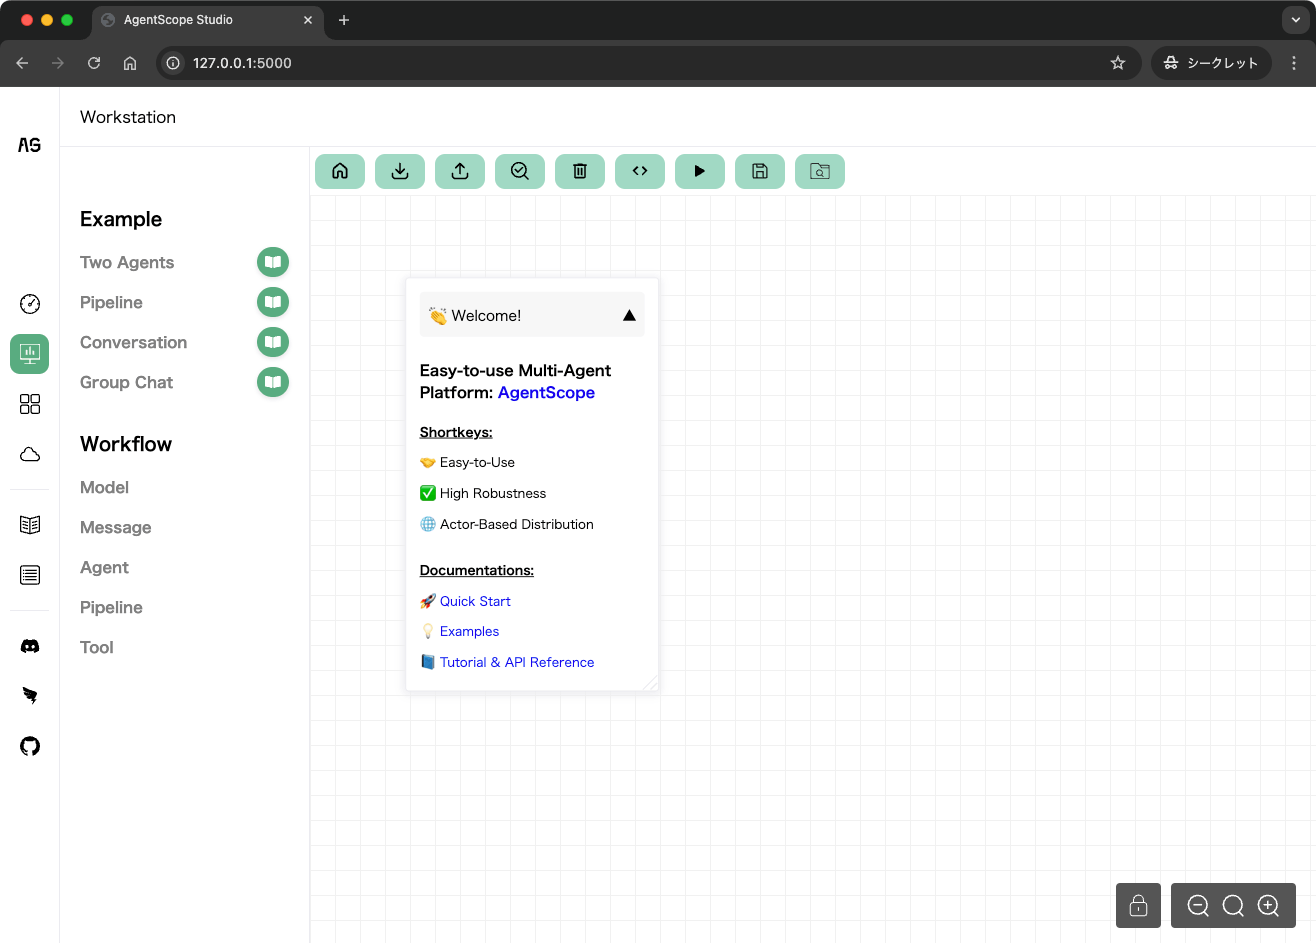Open Pipeline example guide book icon
The height and width of the screenshot is (943, 1316).
click(273, 302)
